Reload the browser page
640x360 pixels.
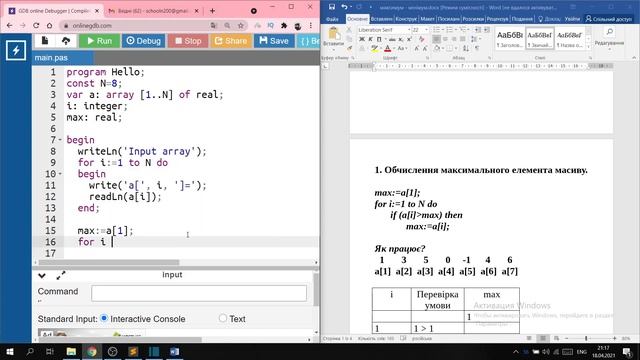[x=36, y=25]
